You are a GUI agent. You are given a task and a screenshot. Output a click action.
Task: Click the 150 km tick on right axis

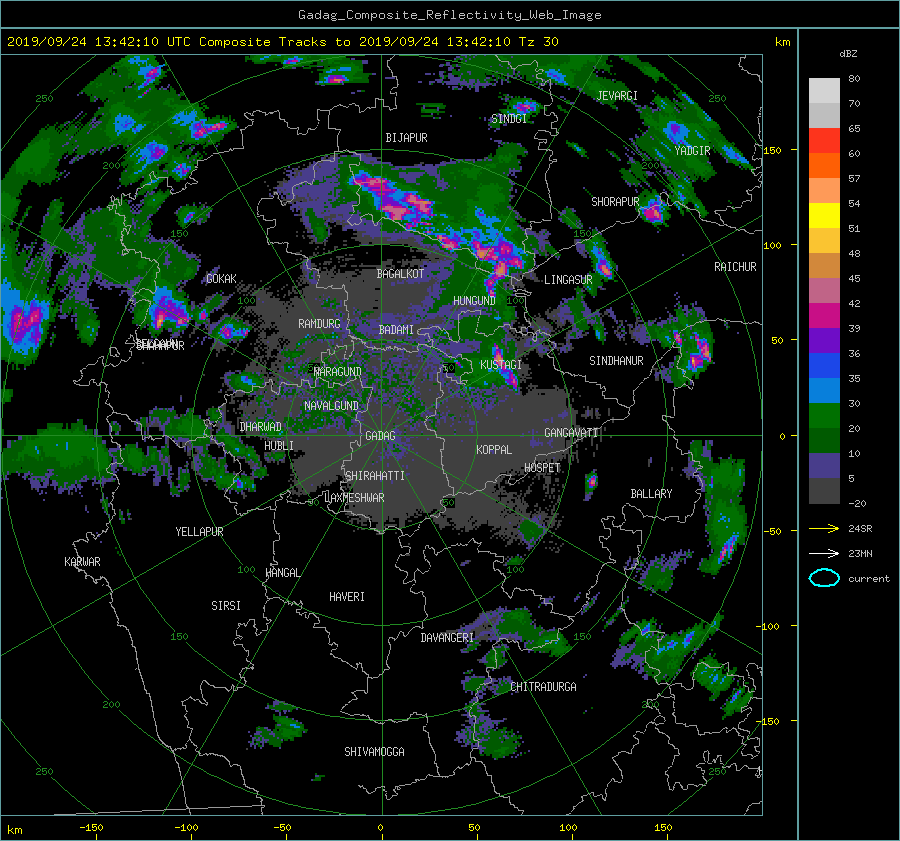772,150
